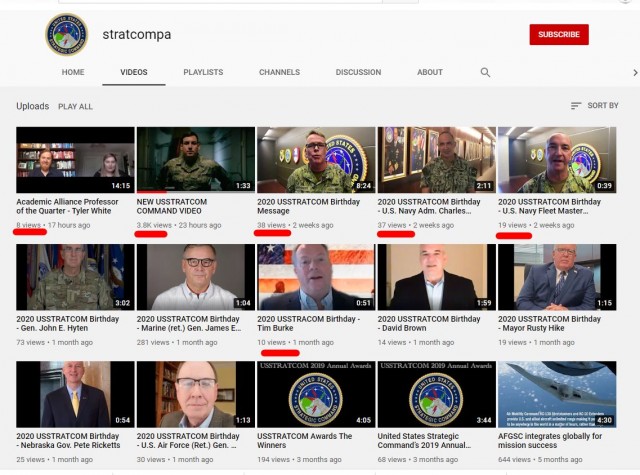
Task: Click the '68 views • 3 months ago' text
Action: pos(418,459)
